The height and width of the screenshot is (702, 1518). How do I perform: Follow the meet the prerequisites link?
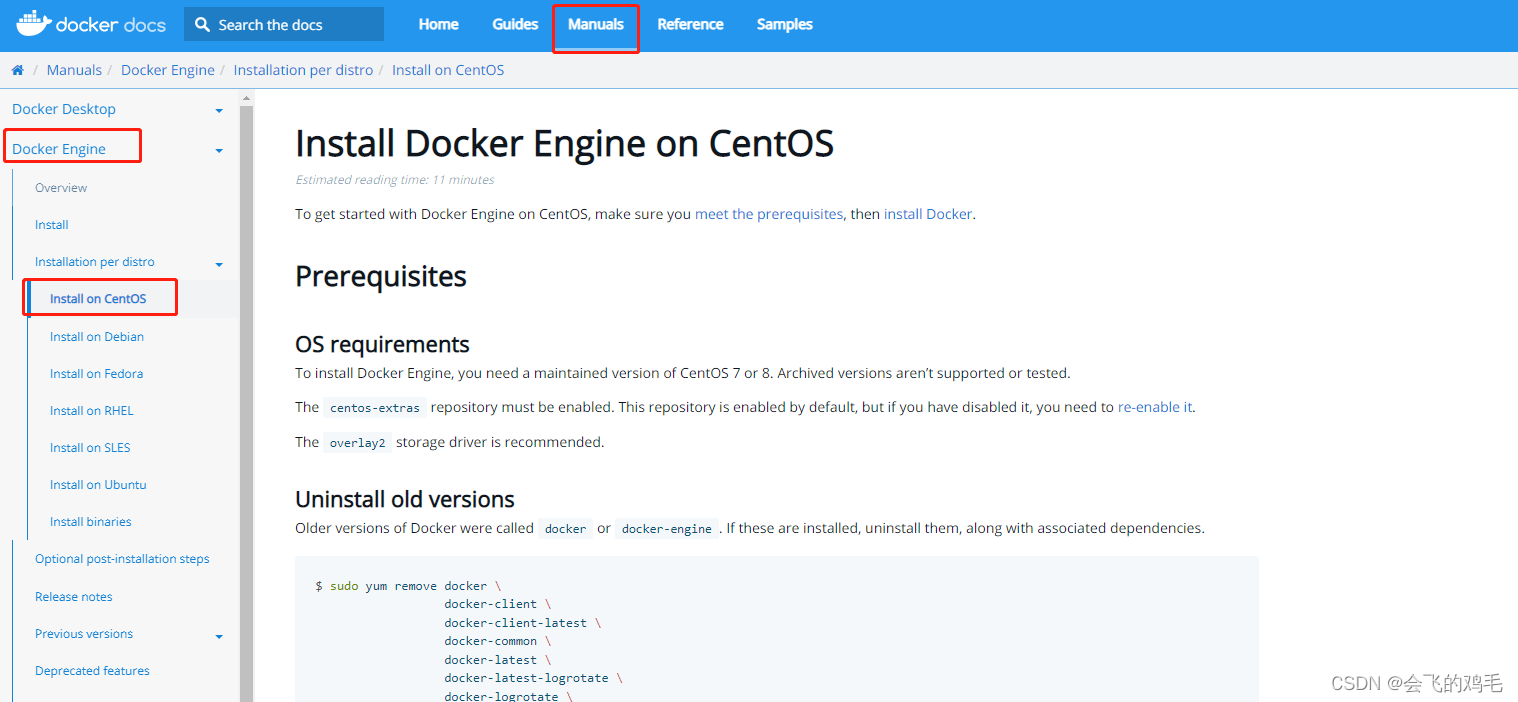point(769,214)
